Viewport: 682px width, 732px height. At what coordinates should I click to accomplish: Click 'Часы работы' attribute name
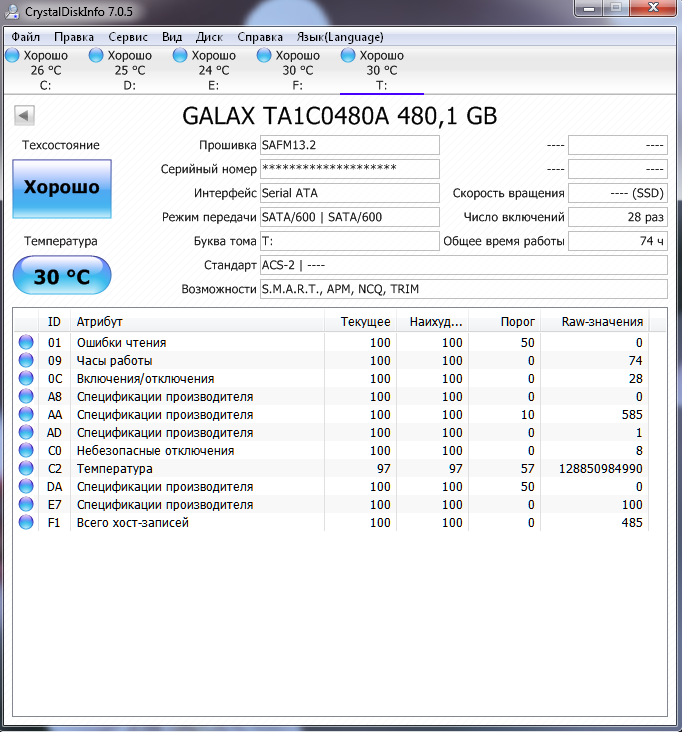point(114,361)
